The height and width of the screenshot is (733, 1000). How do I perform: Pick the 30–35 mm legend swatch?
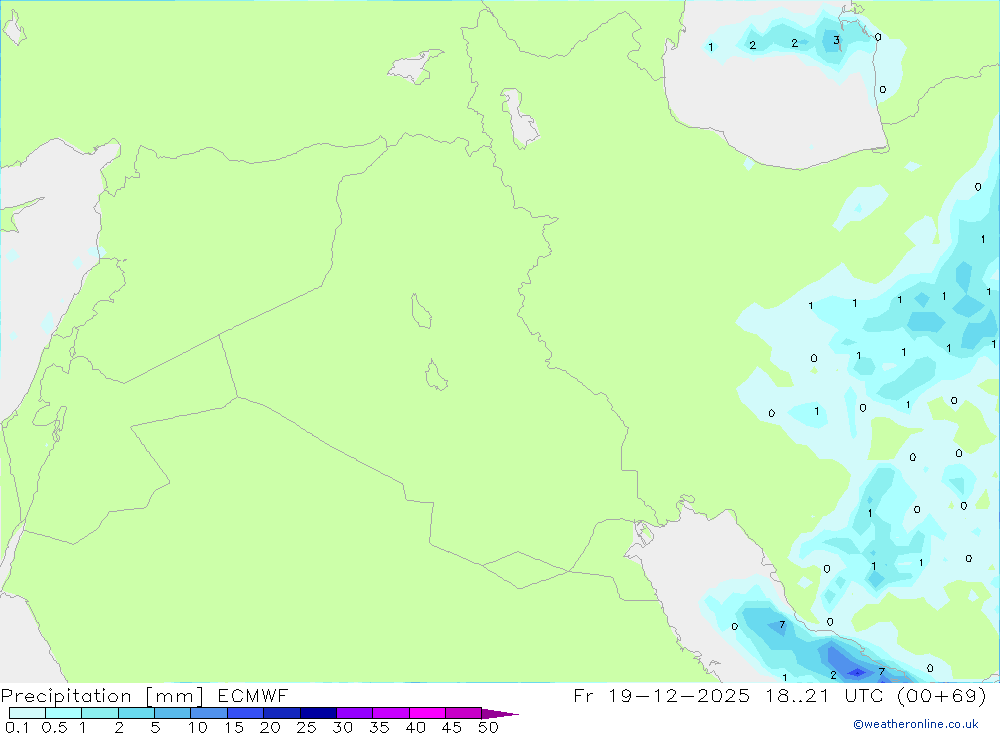354,713
